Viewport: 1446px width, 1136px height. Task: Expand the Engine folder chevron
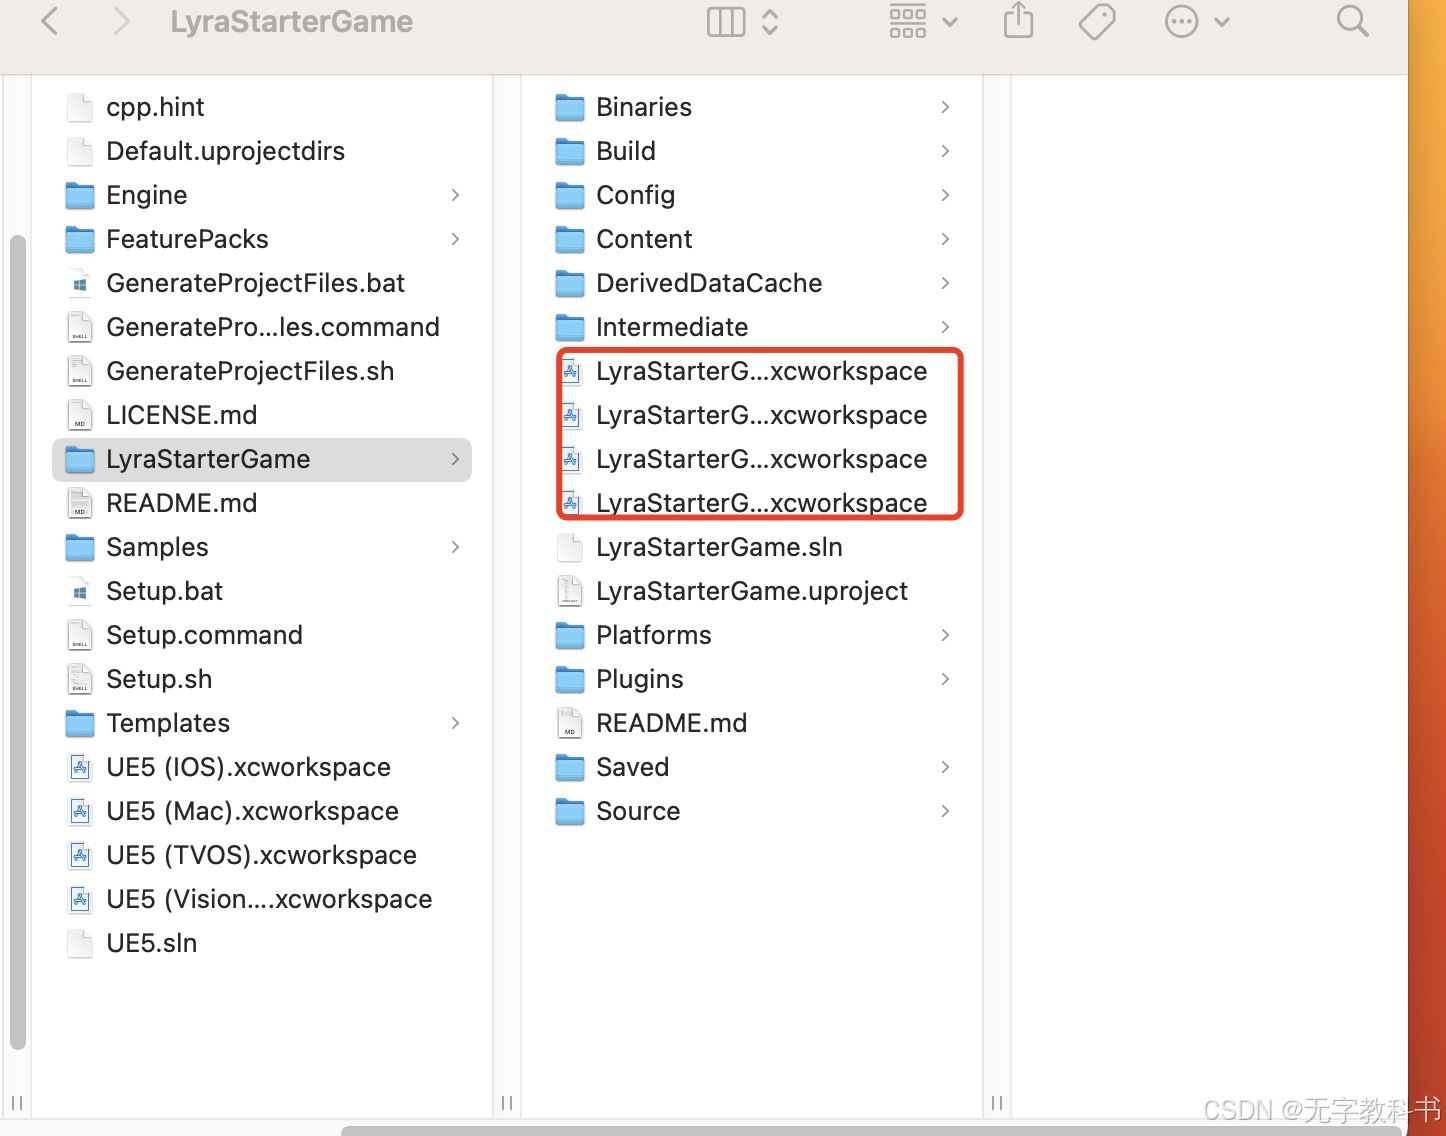click(x=455, y=195)
